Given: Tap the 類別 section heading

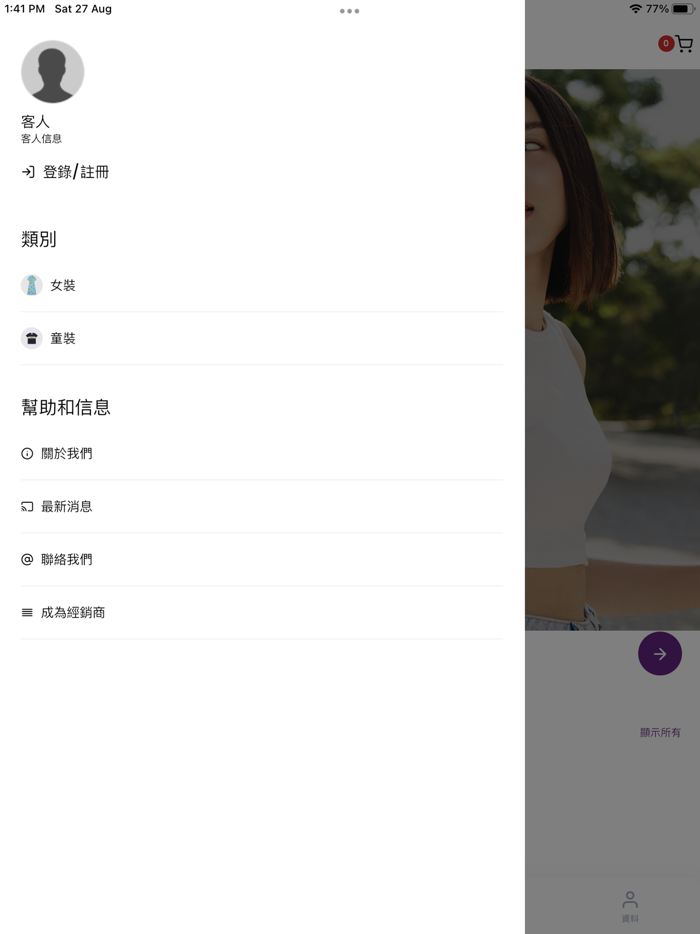Looking at the screenshot, I should click(x=39, y=239).
